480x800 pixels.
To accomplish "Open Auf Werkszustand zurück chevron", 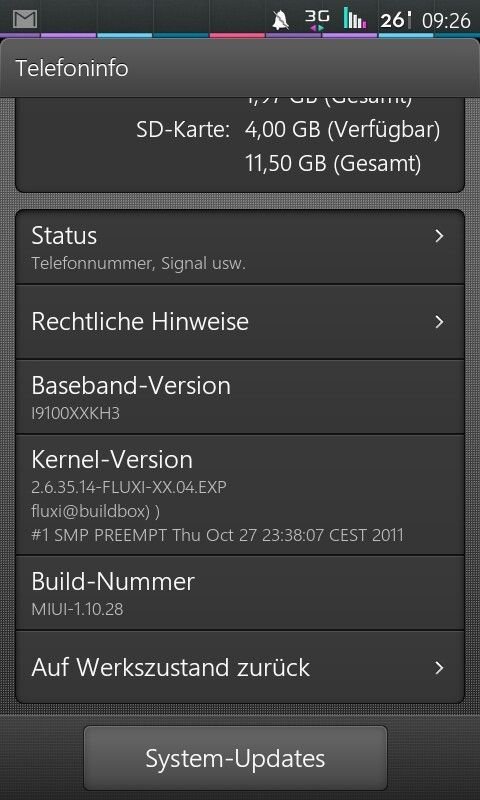I will pos(439,667).
